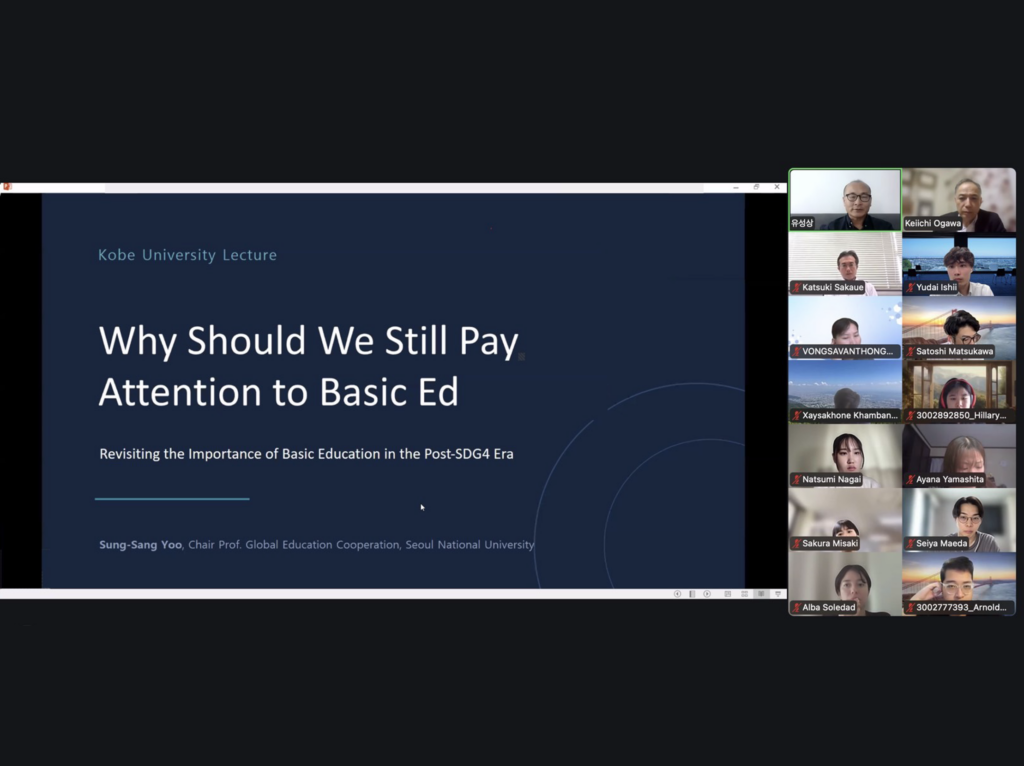Image resolution: width=1024 pixels, height=766 pixels.
Task: Click muted mic icon beside Alba Soledad
Action: point(797,607)
